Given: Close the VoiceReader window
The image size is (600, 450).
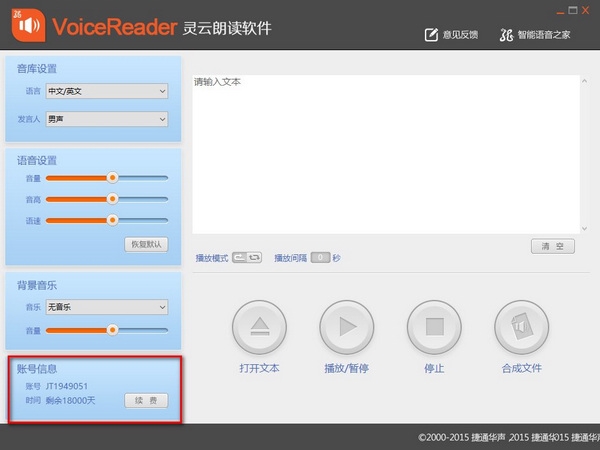Looking at the screenshot, I should (x=585, y=10).
